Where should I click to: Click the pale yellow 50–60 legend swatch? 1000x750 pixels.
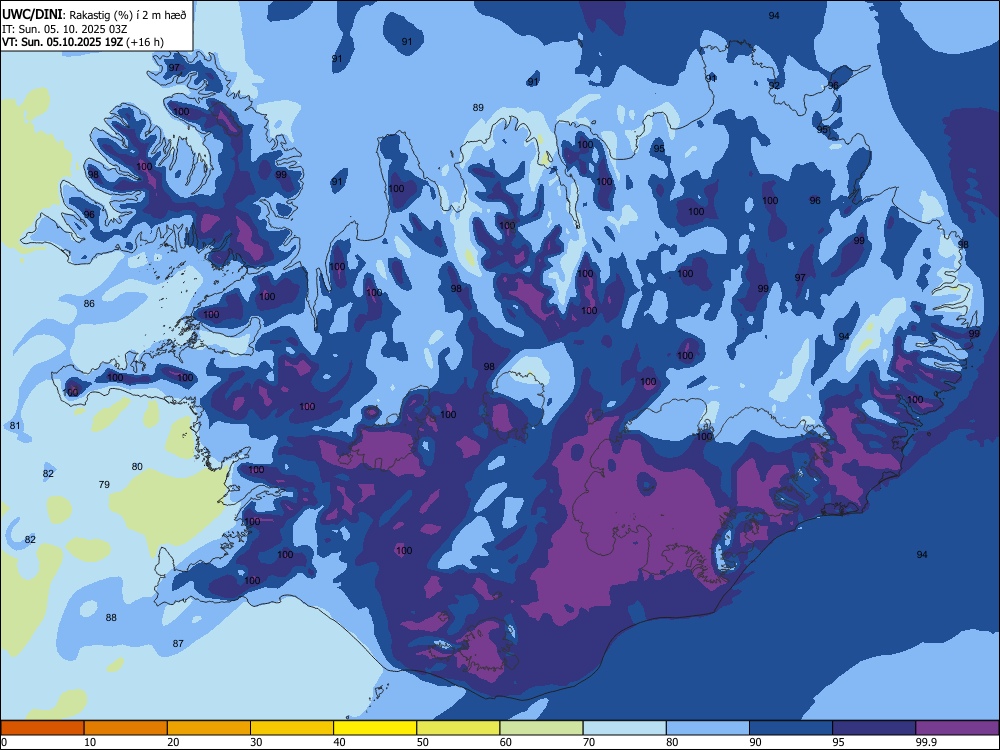459,728
